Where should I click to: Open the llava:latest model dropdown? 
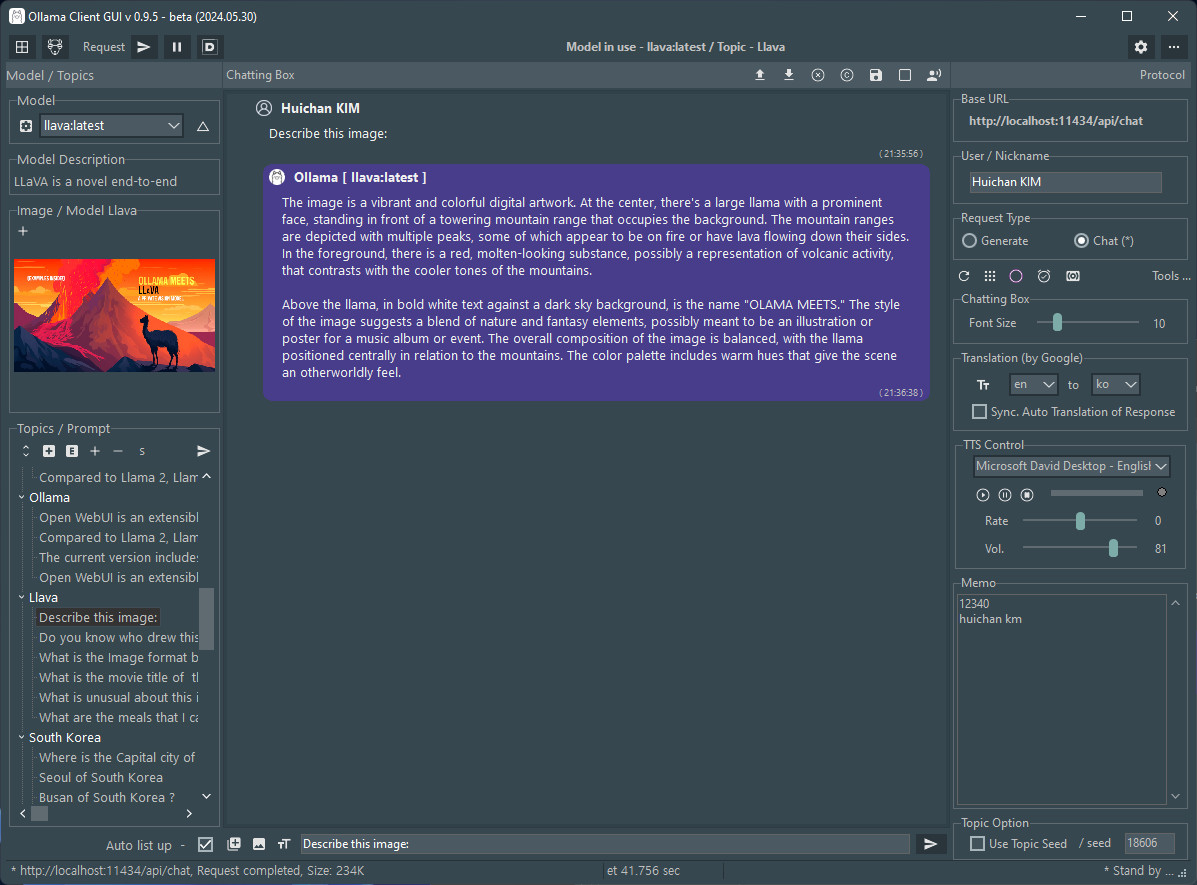111,126
